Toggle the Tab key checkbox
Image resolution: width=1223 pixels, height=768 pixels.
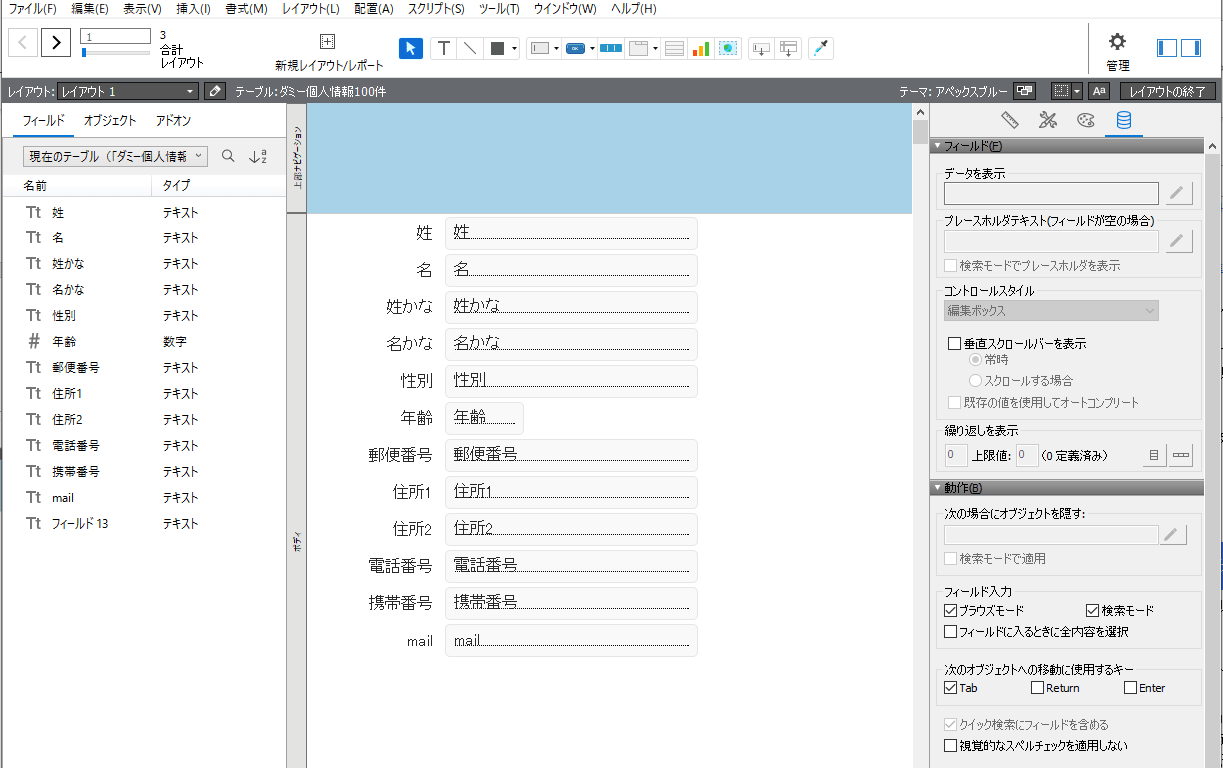click(x=950, y=688)
